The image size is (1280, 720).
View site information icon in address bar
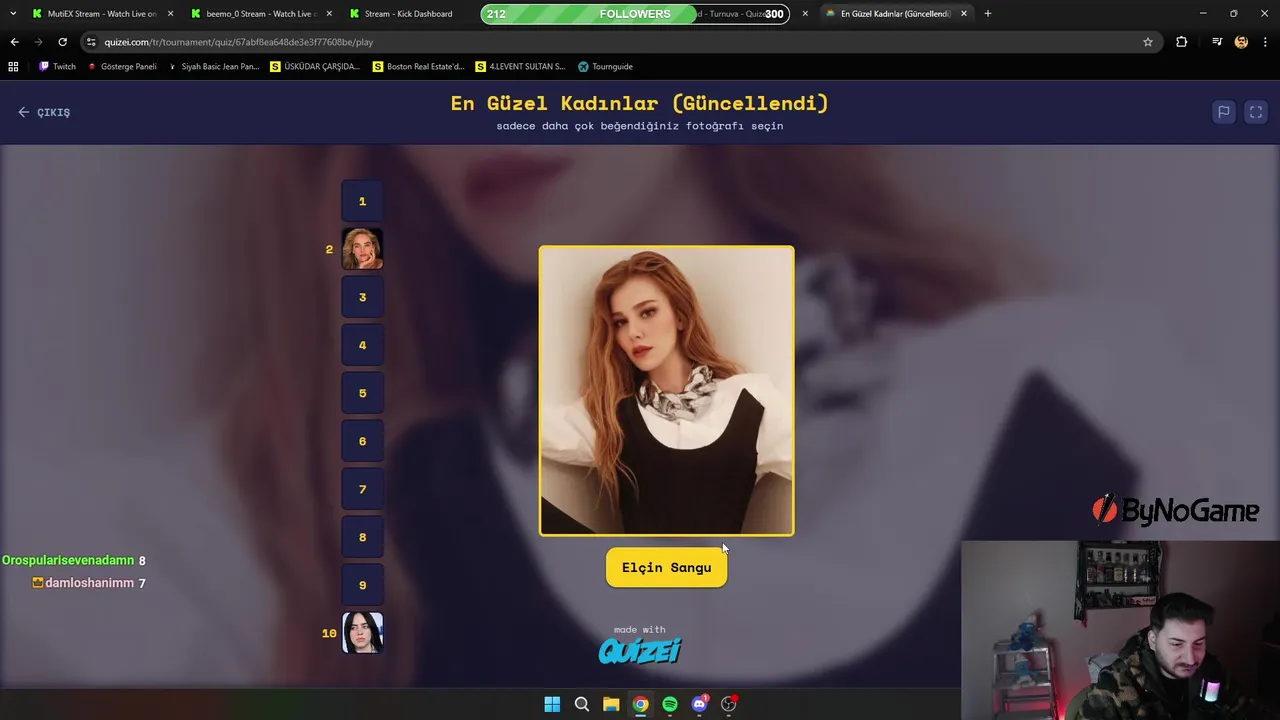tap(91, 42)
